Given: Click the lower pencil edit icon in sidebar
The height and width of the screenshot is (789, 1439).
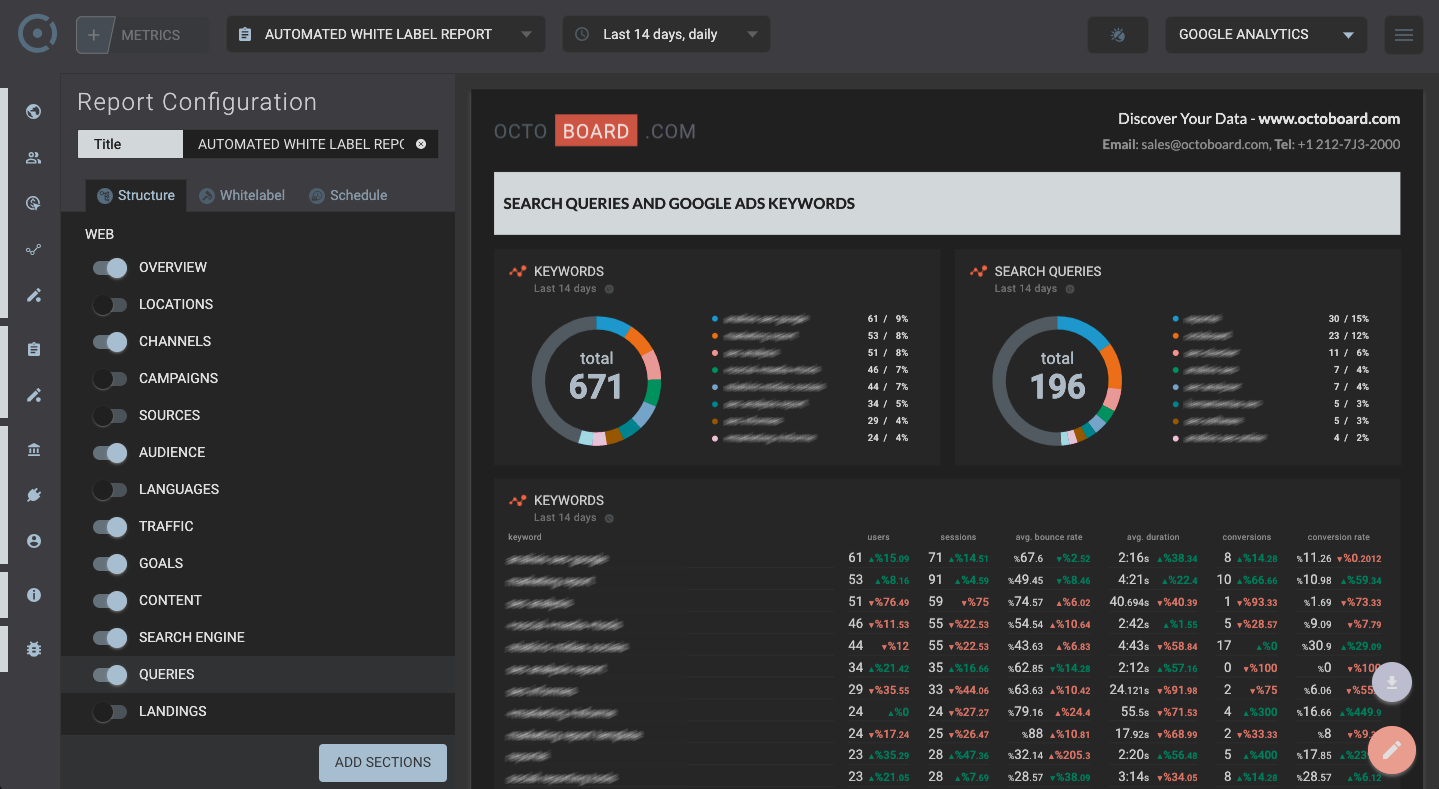Looking at the screenshot, I should [x=34, y=395].
